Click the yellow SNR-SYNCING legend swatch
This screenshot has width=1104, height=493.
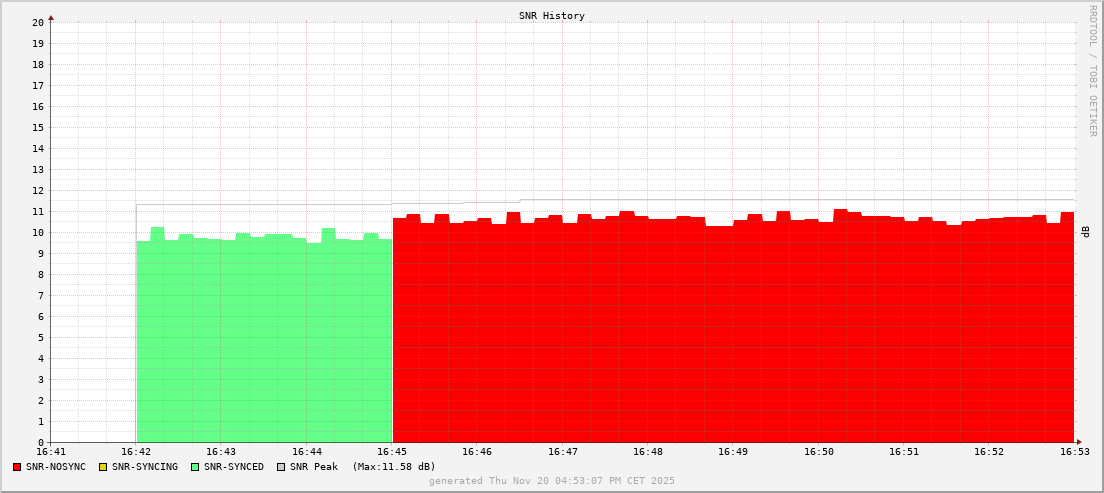point(103,467)
